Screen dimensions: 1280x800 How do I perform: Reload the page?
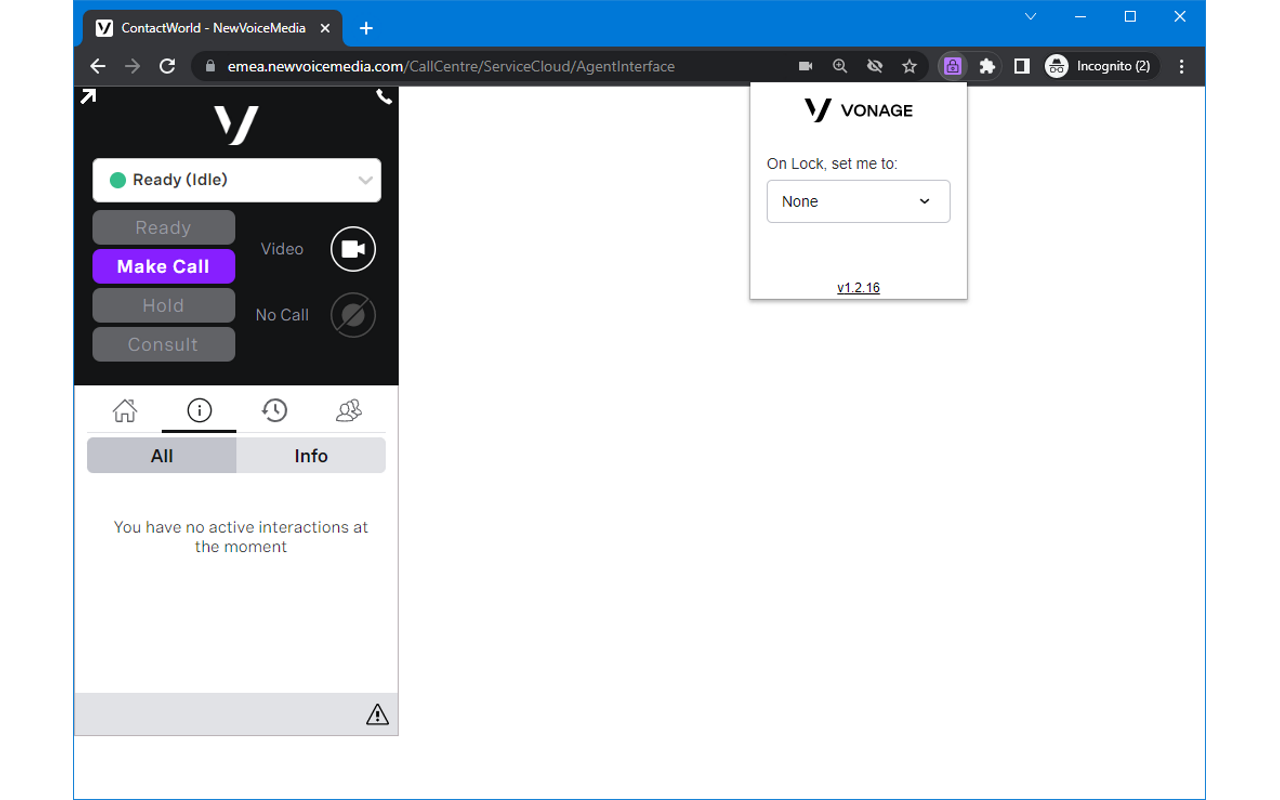(x=167, y=66)
